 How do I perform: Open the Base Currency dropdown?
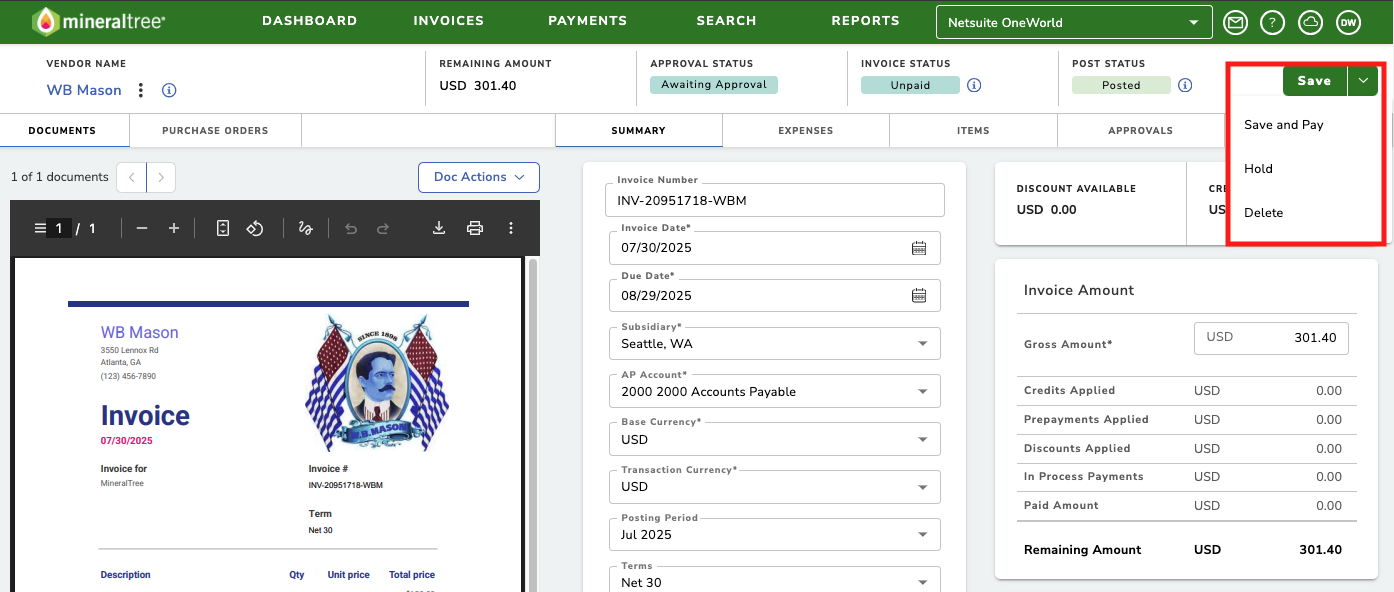tap(774, 439)
